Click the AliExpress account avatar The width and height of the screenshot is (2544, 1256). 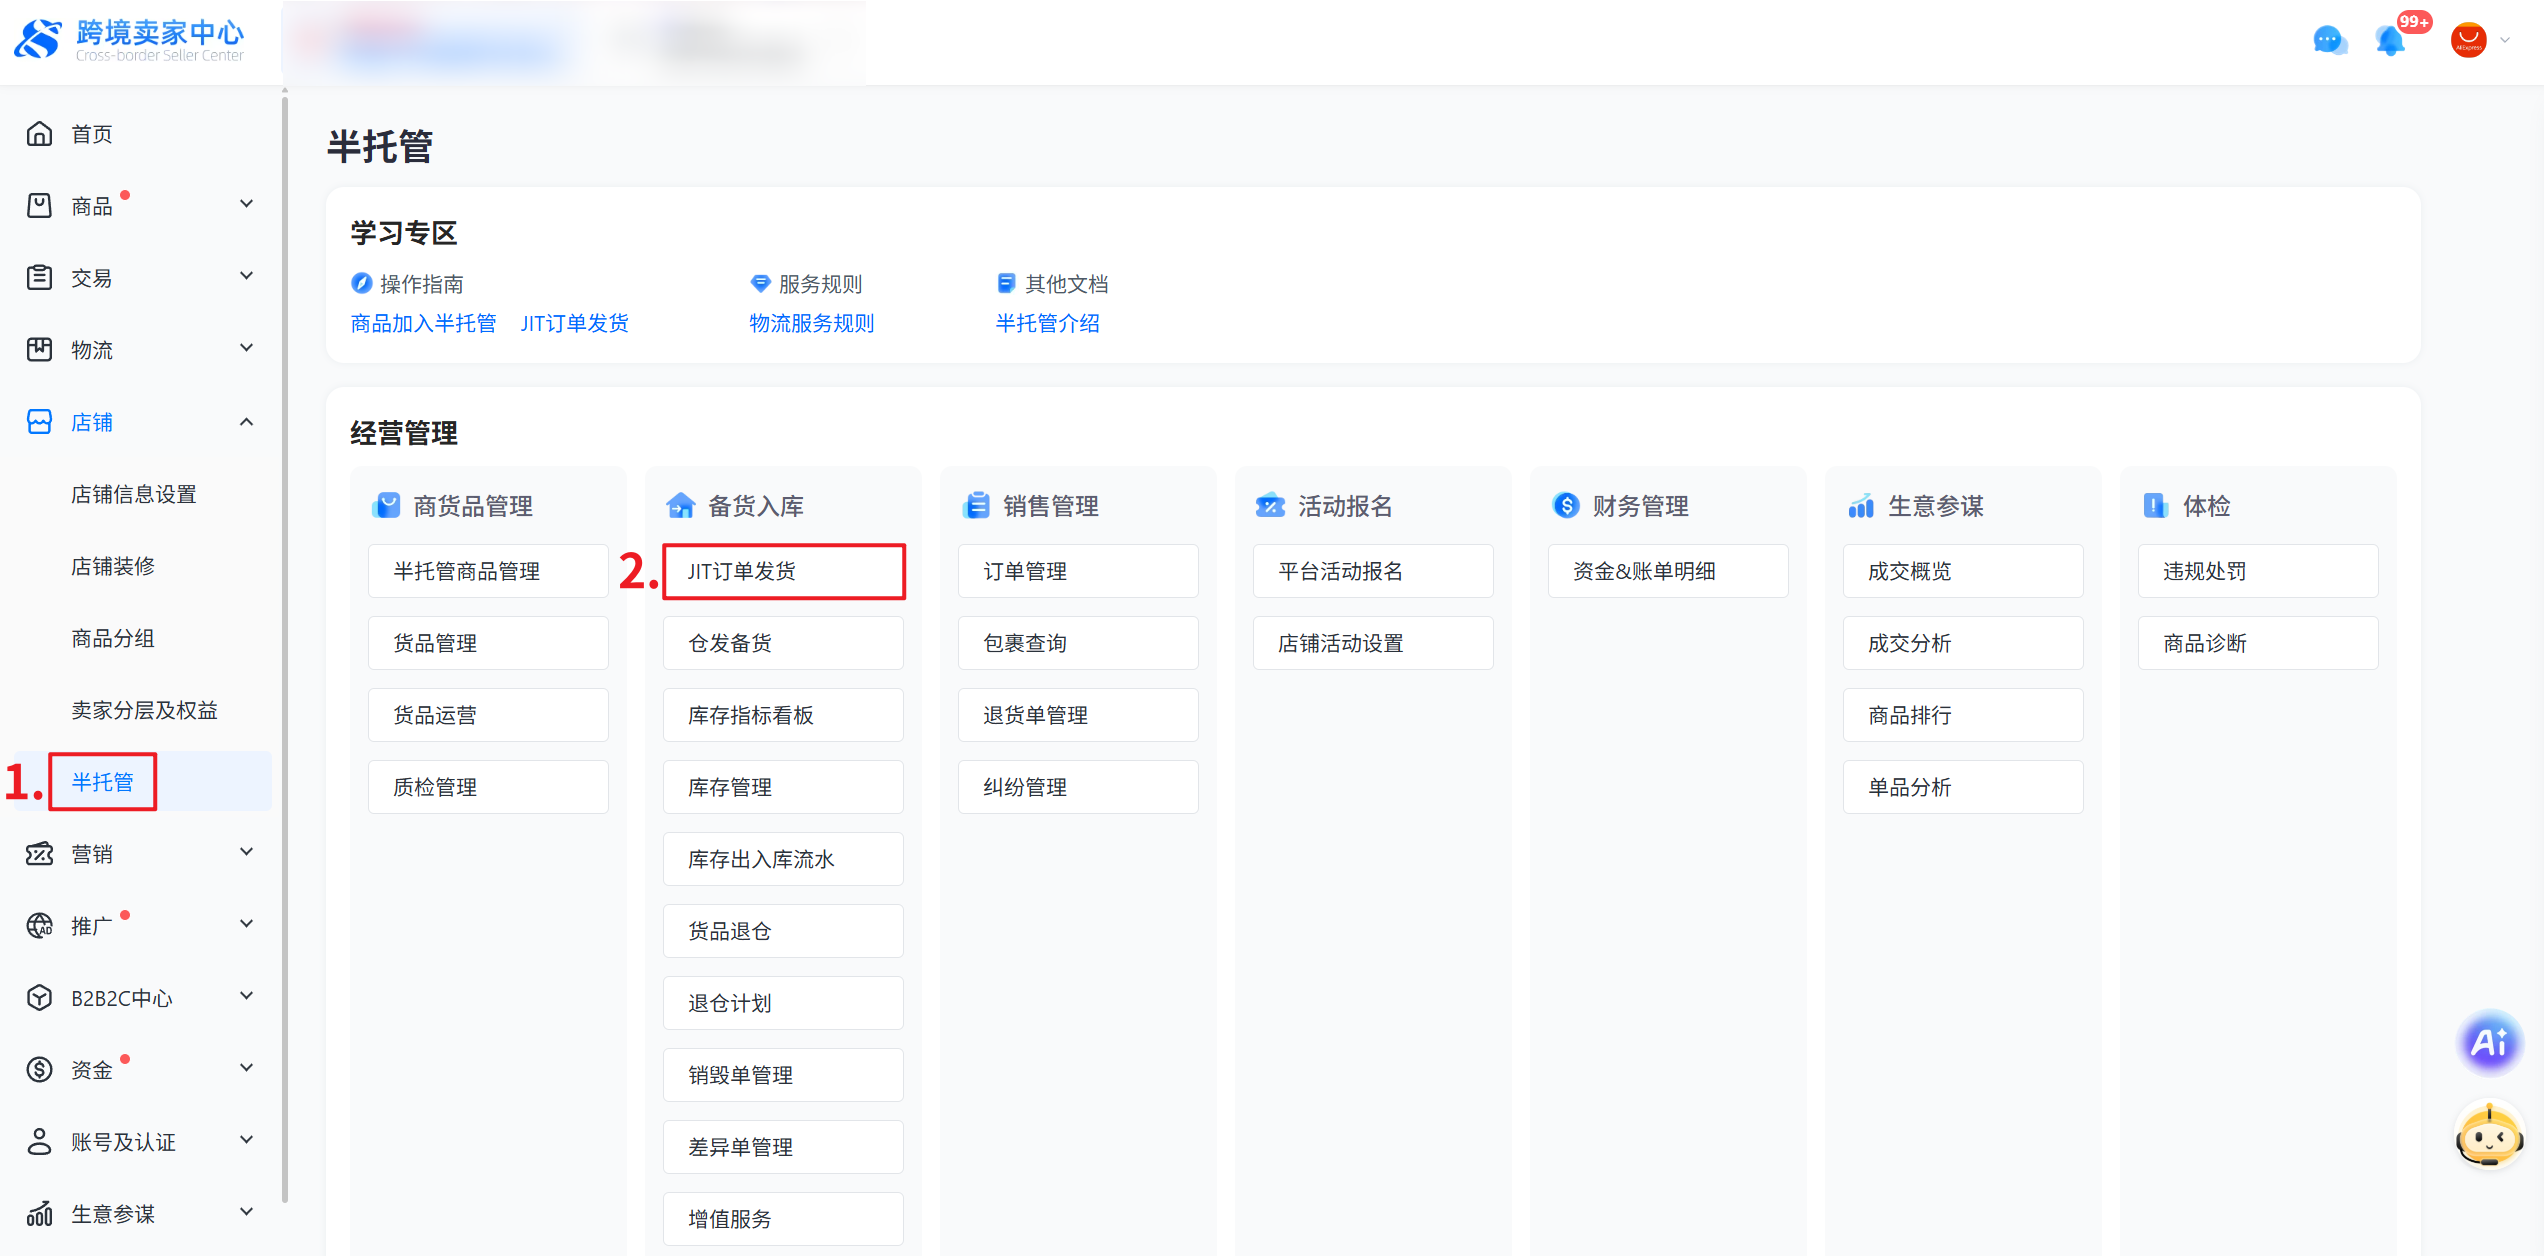pos(2468,41)
